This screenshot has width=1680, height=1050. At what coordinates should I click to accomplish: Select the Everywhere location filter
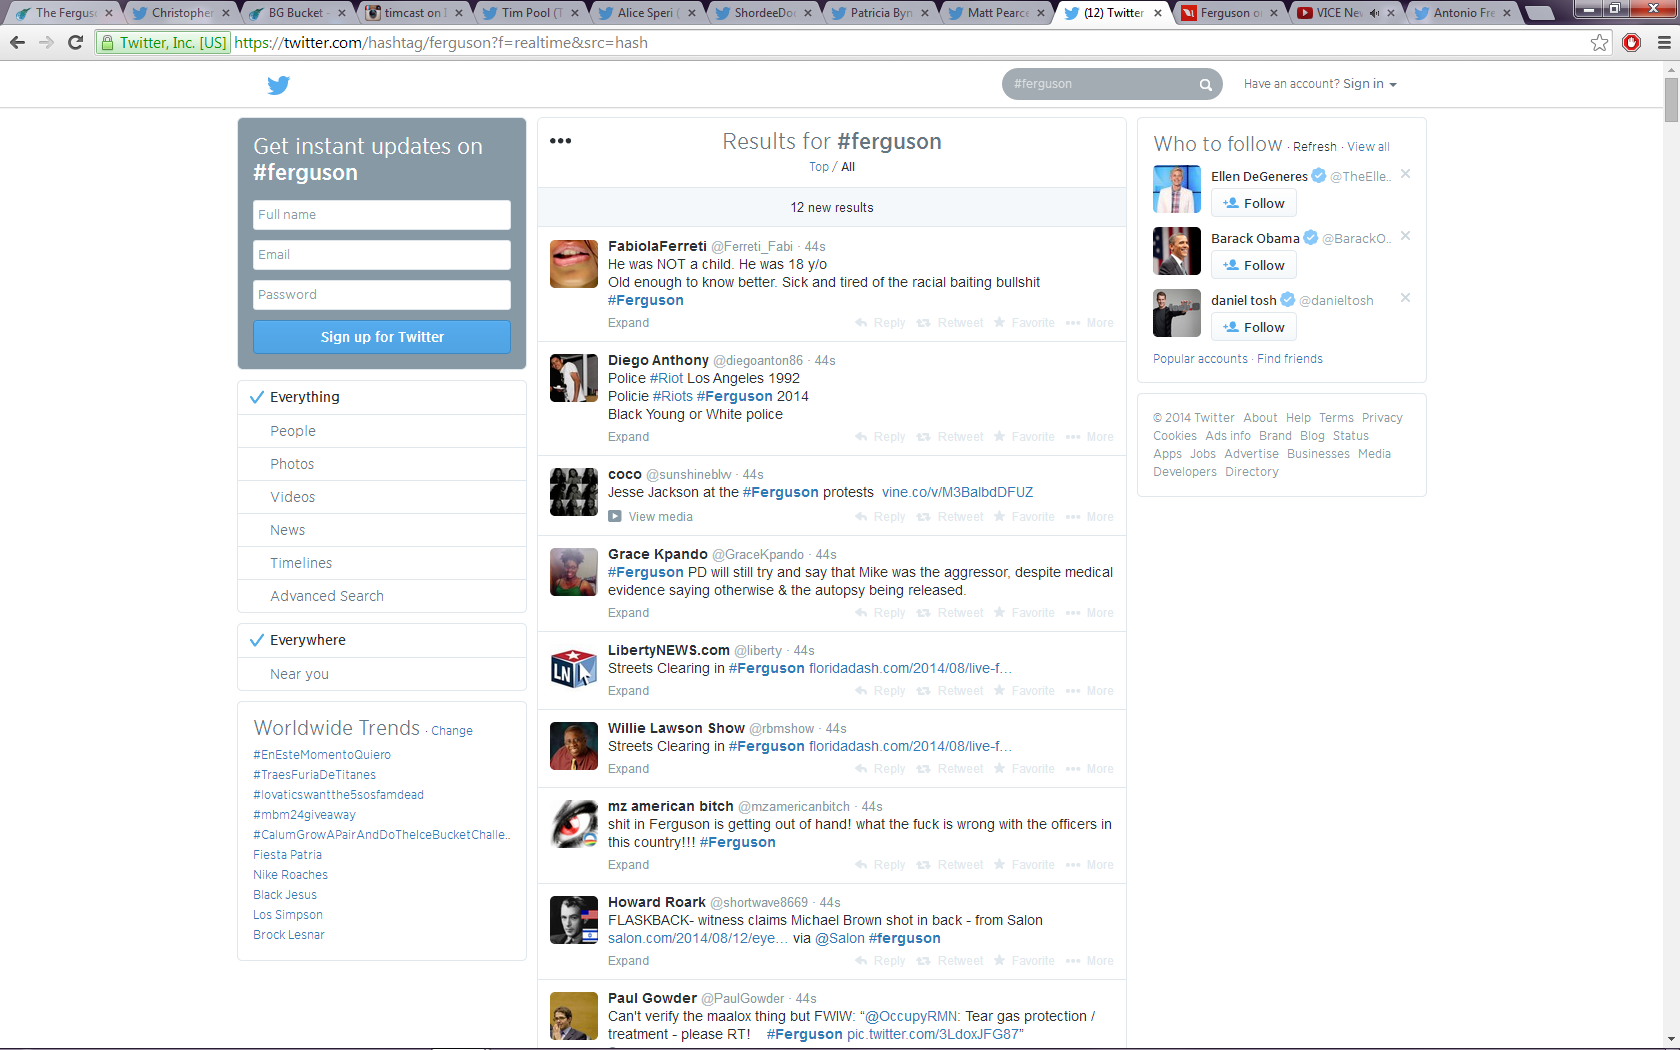pos(382,640)
